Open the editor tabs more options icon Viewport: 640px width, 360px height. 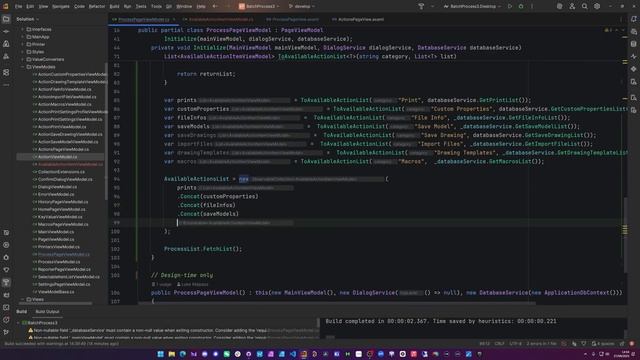[621, 19]
